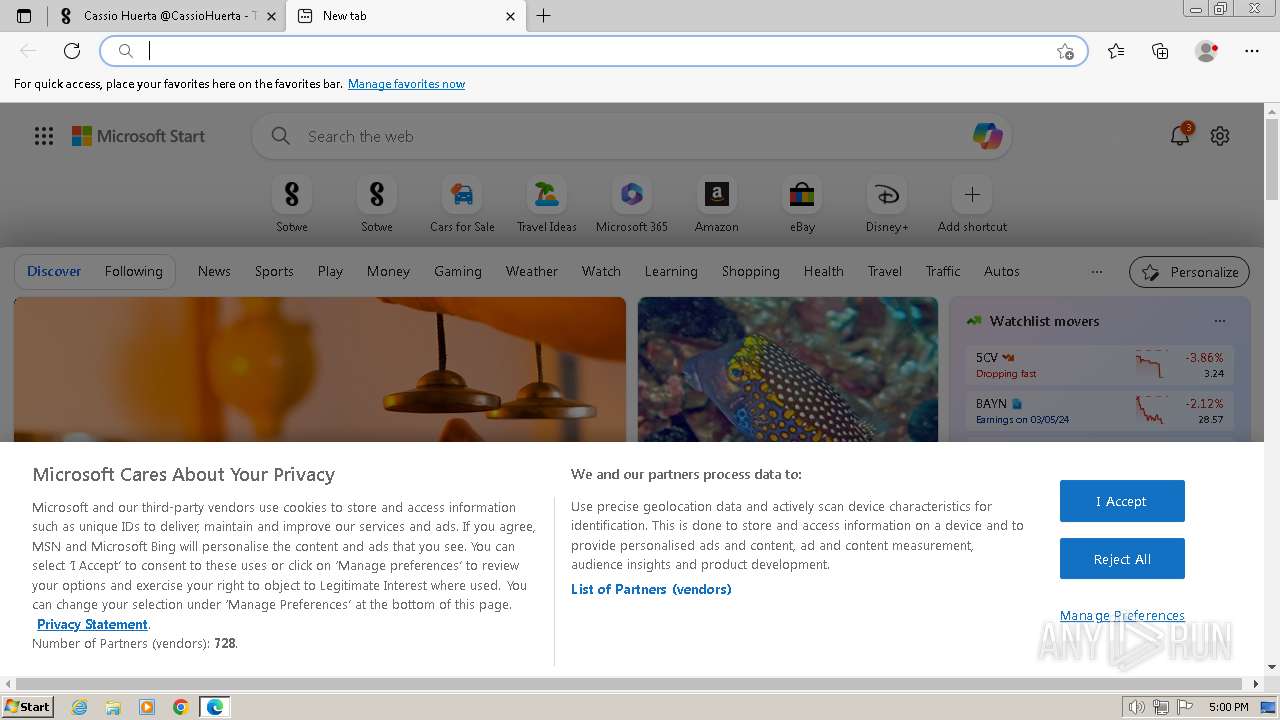Open the Favorites panel
Viewport: 1280px width, 720px height.
point(1116,51)
